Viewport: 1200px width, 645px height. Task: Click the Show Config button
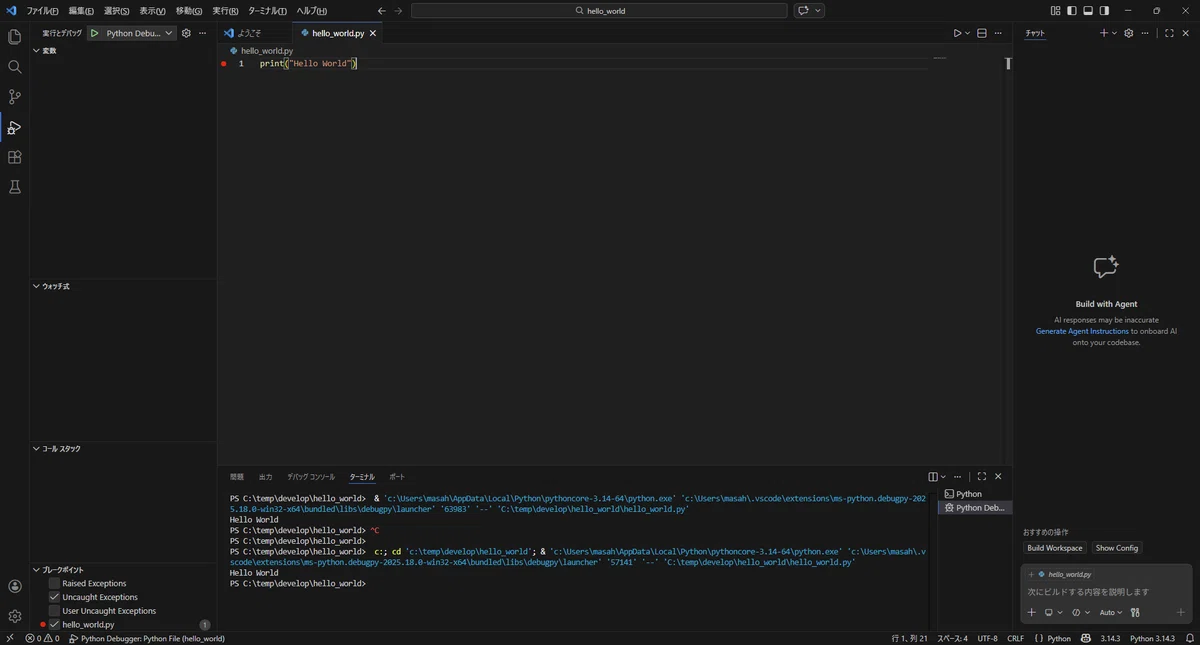1117,548
